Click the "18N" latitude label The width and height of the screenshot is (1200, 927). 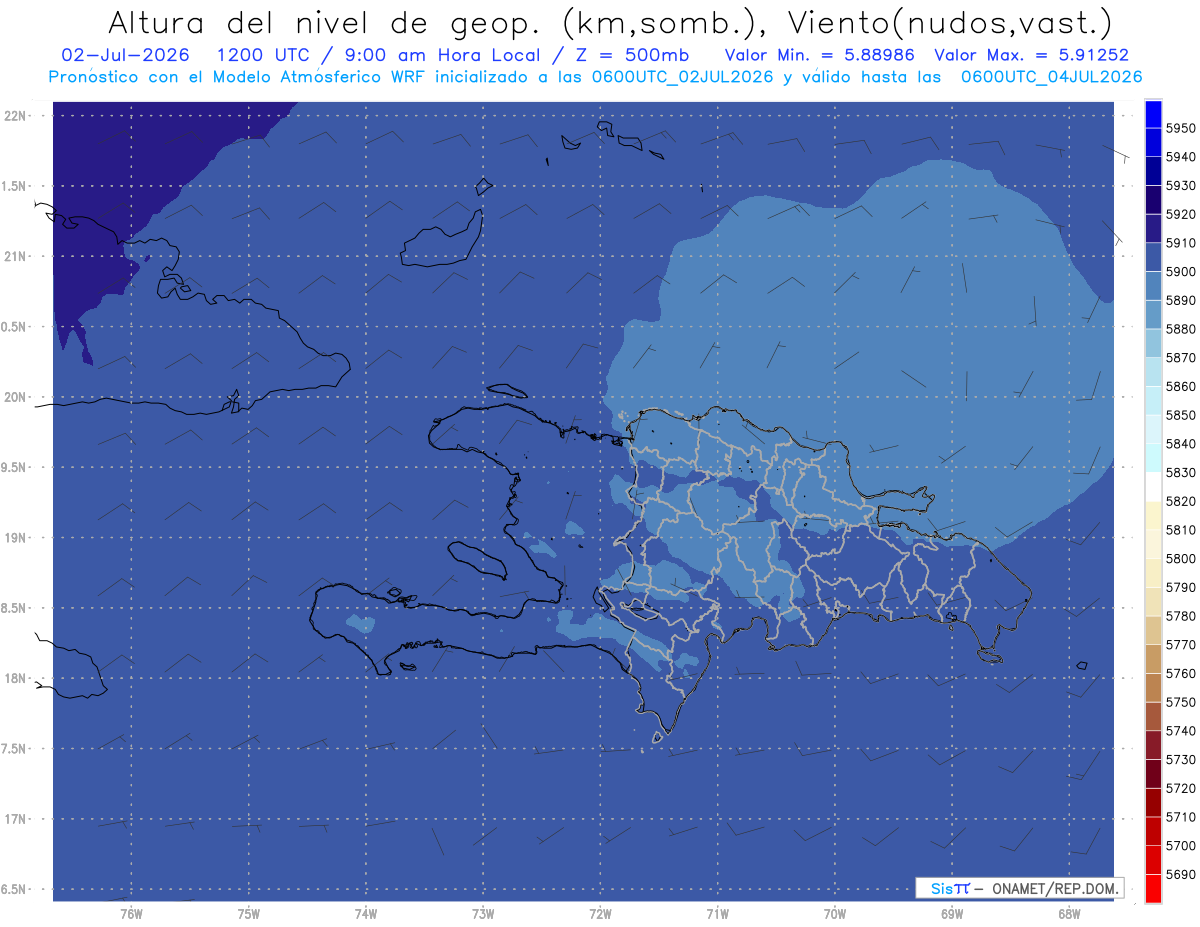click(x=17, y=678)
